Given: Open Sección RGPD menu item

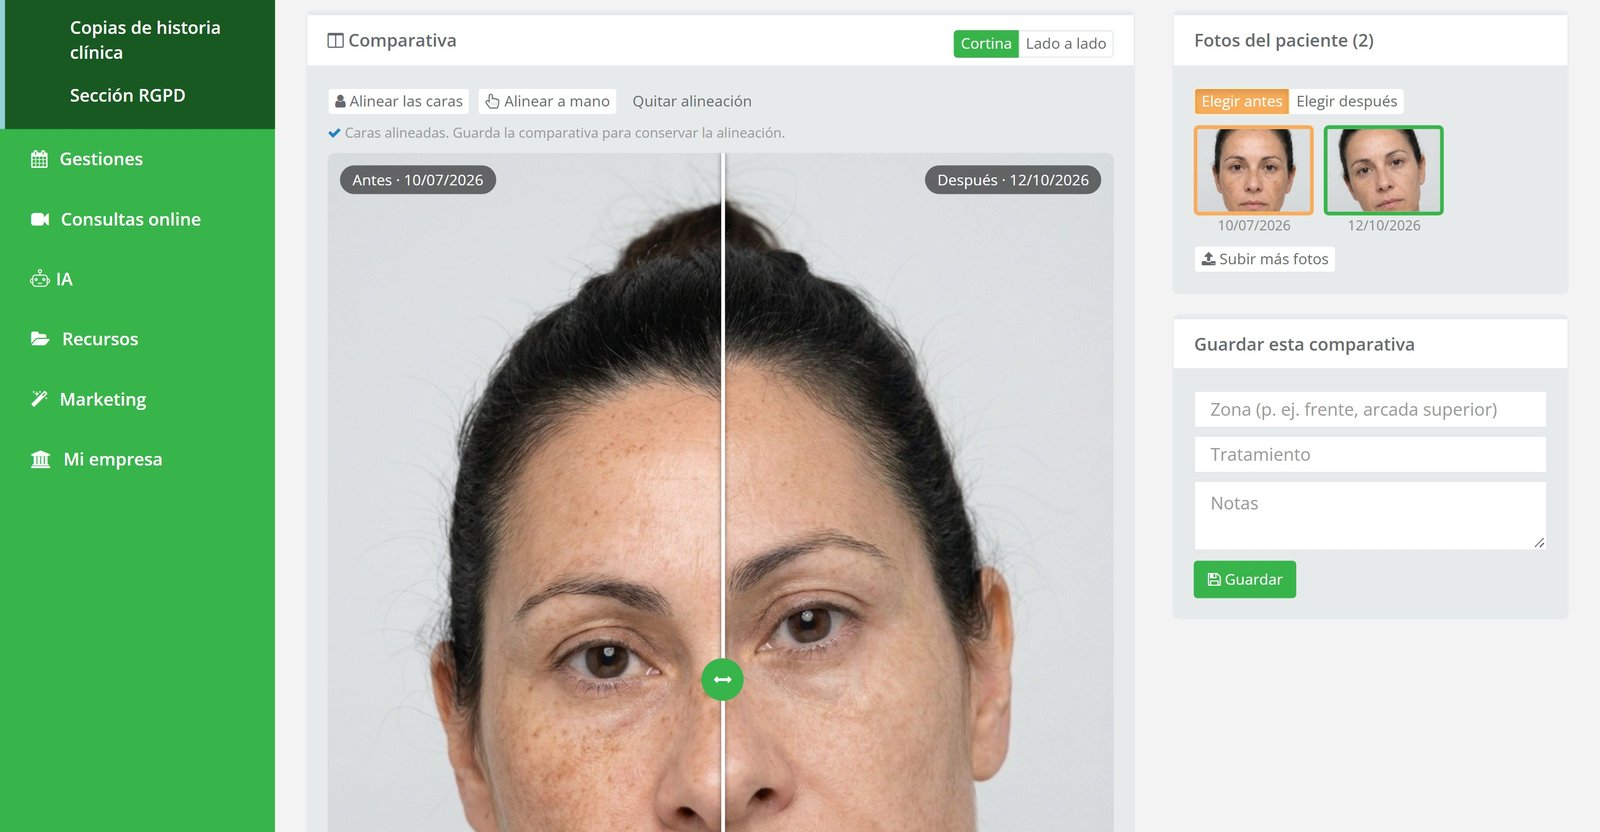Looking at the screenshot, I should pos(128,96).
